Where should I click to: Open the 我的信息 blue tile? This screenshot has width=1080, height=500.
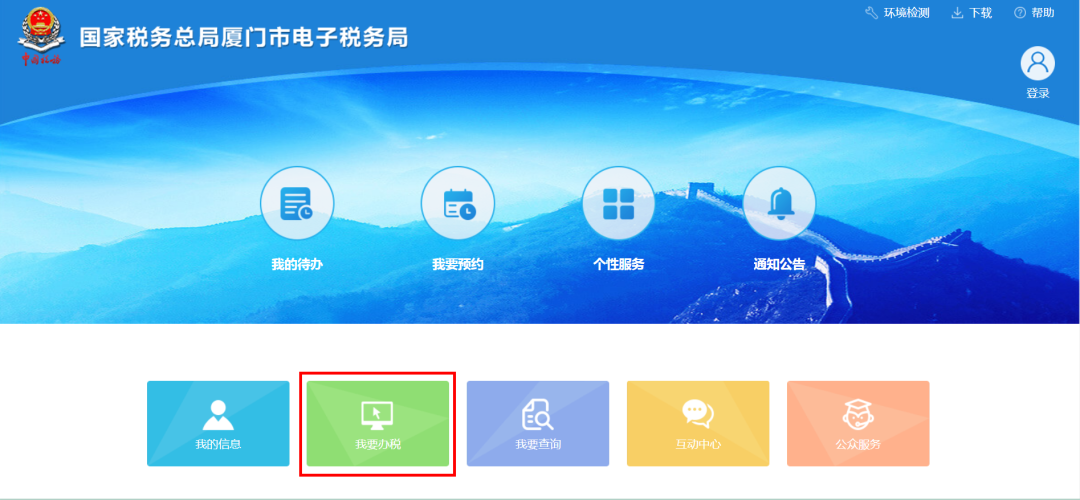(x=218, y=424)
